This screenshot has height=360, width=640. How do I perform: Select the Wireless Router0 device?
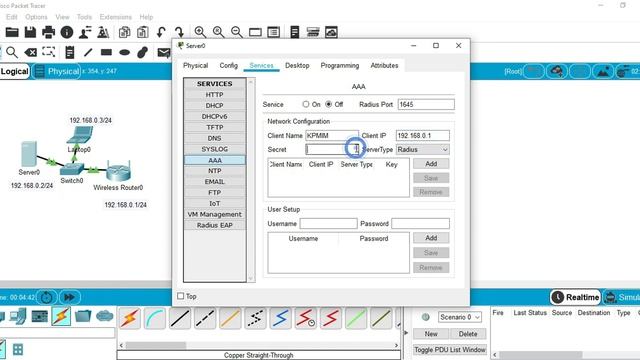[118, 171]
